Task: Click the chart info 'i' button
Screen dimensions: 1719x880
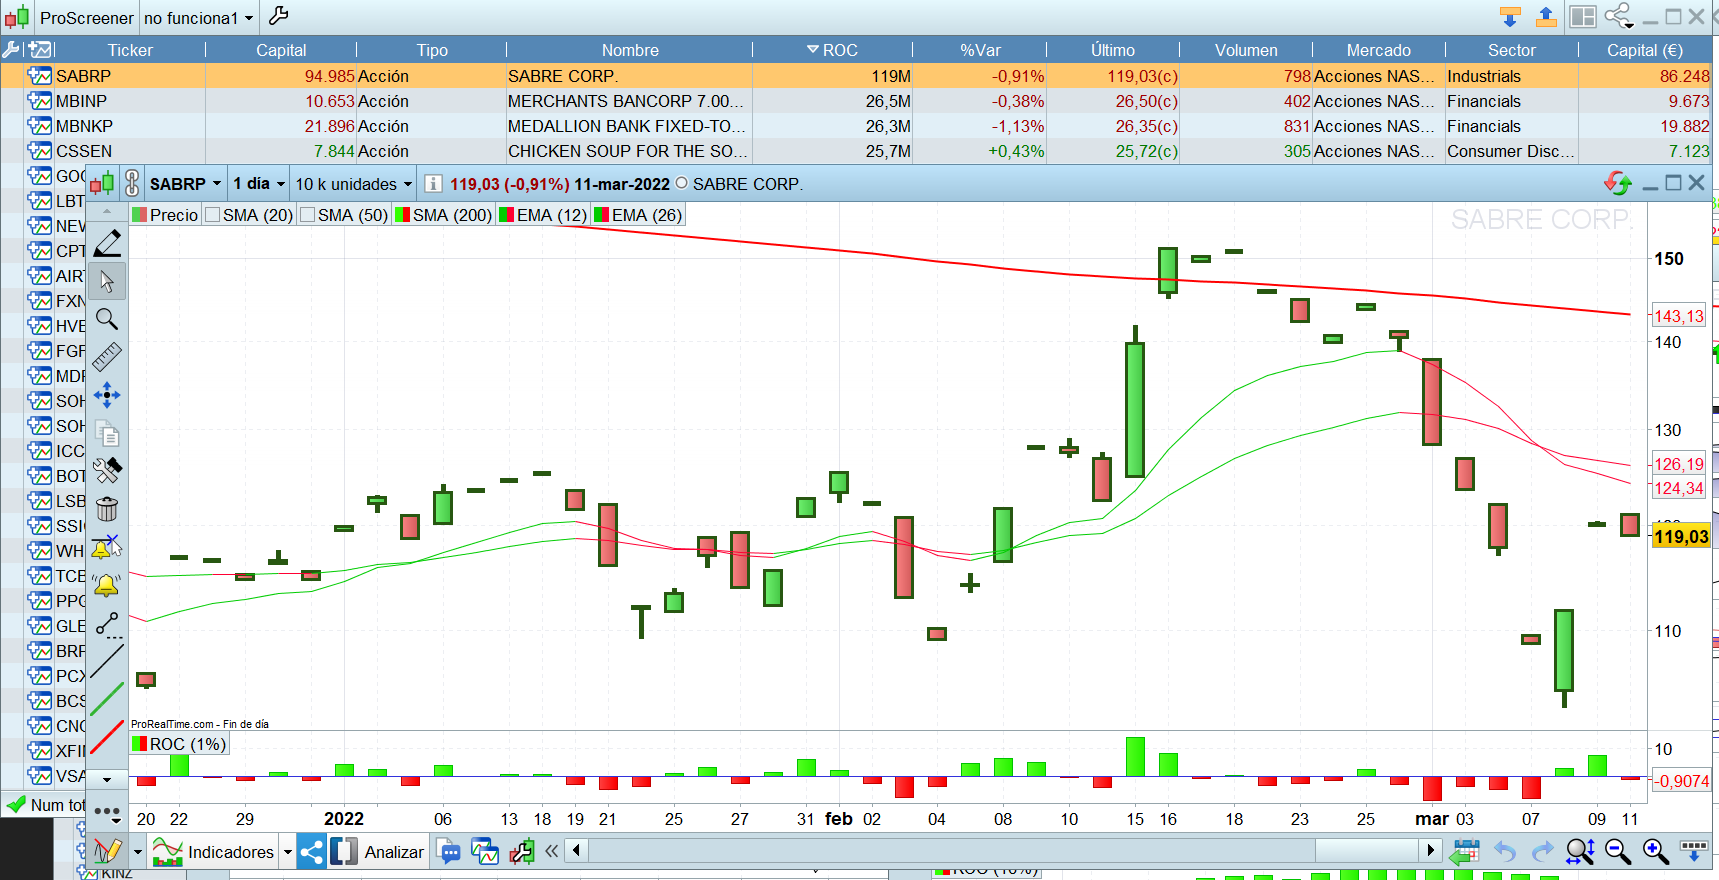Action: (433, 184)
